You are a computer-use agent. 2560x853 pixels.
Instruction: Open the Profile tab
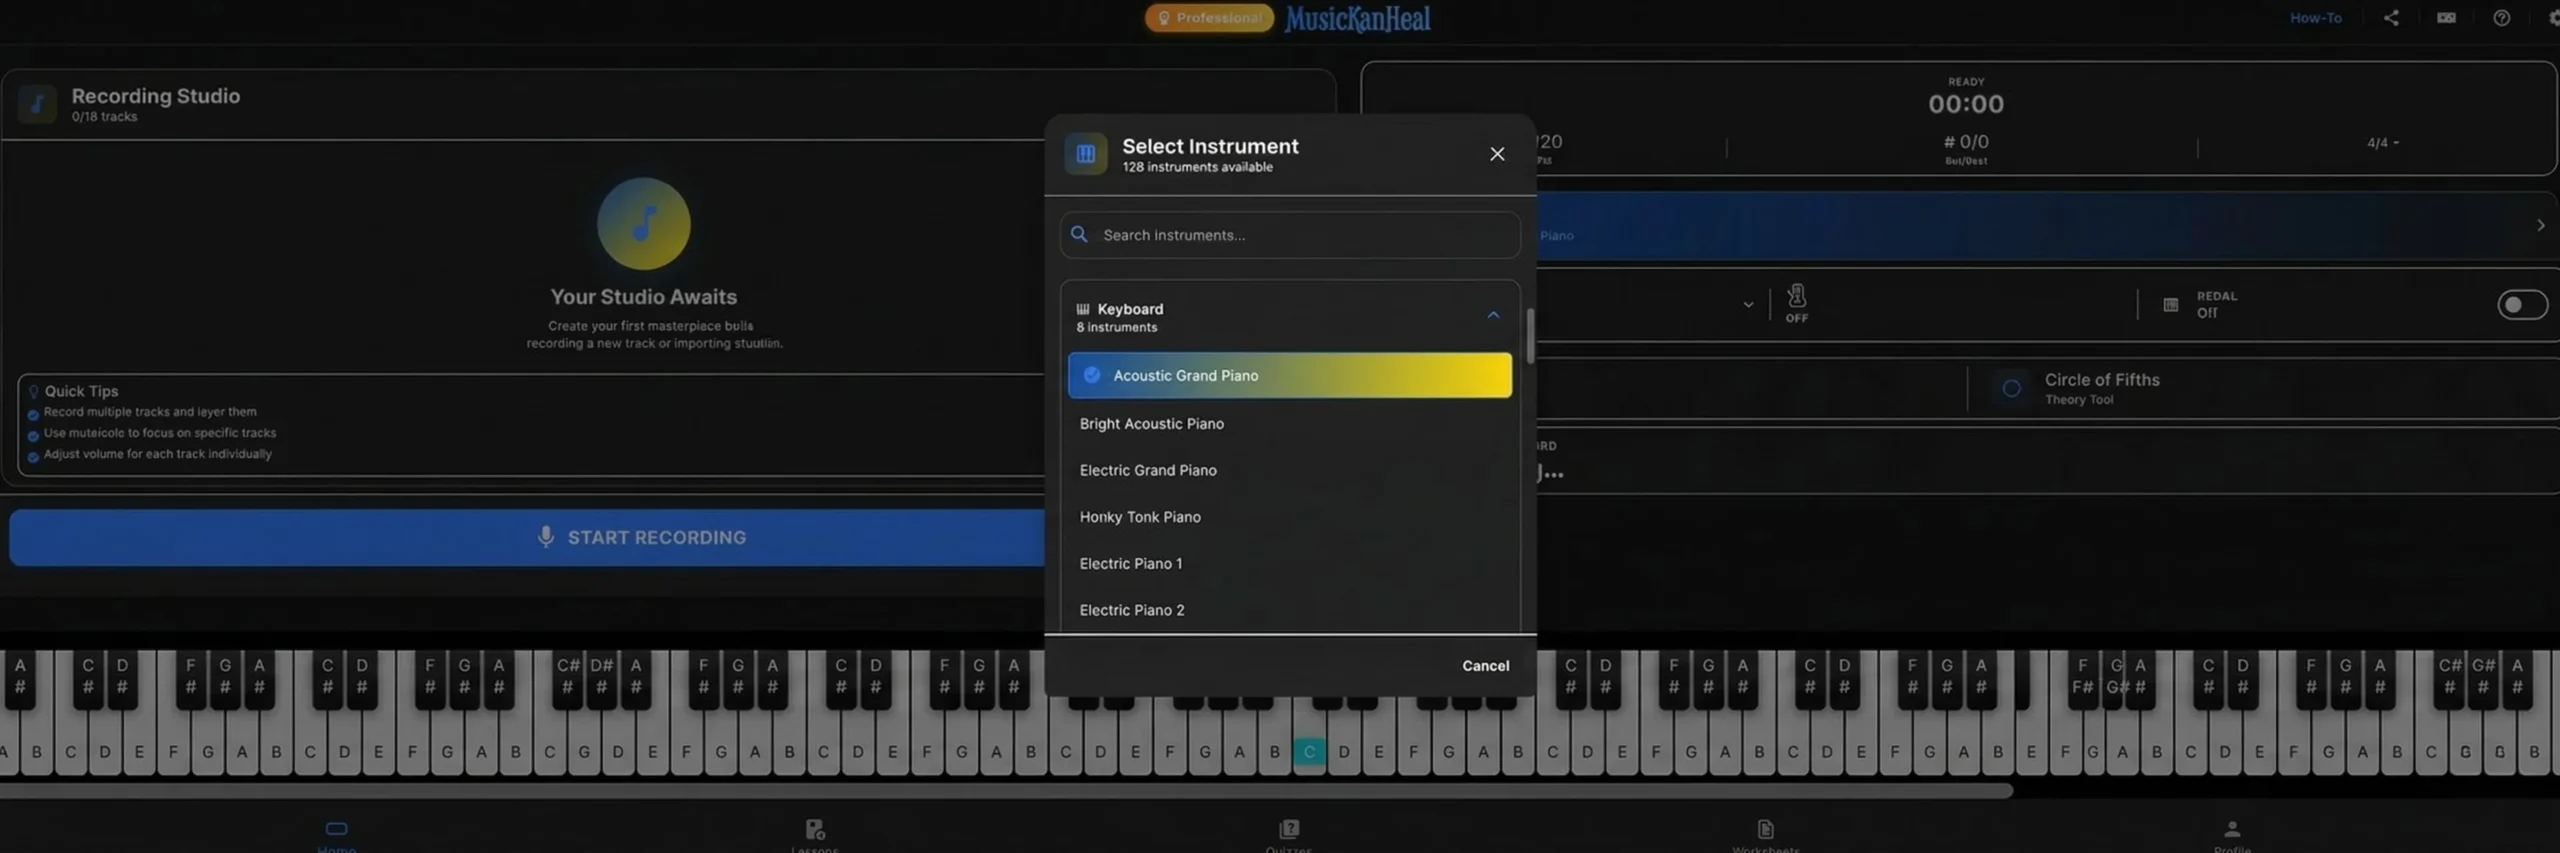click(x=2231, y=835)
